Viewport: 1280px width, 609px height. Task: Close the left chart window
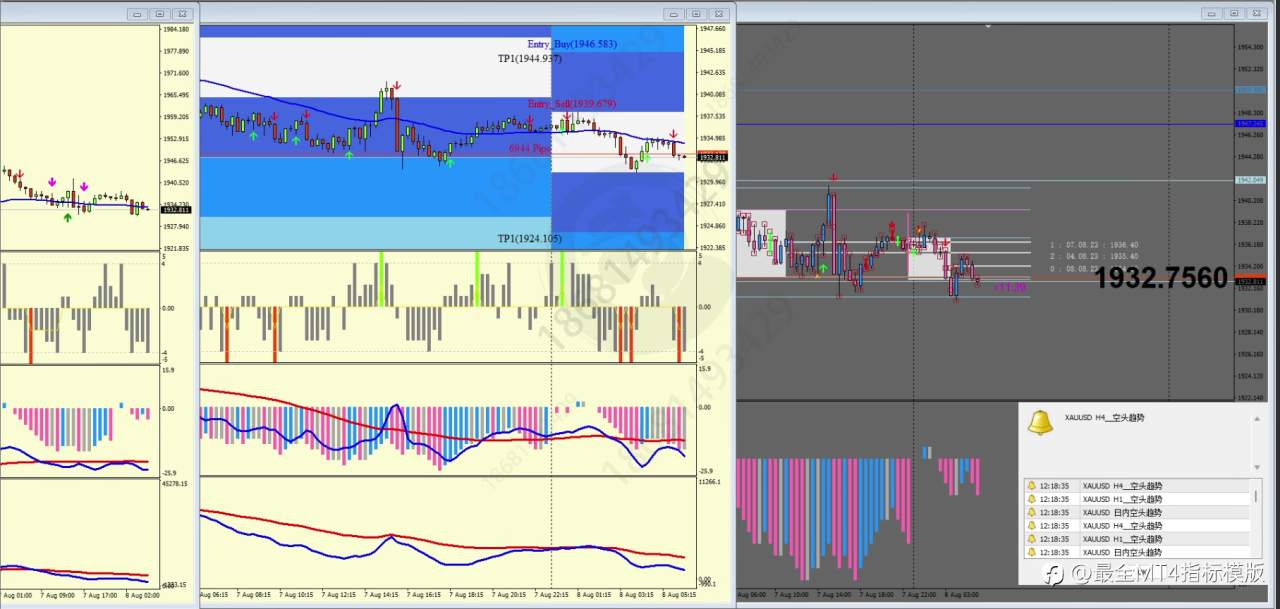coord(181,14)
